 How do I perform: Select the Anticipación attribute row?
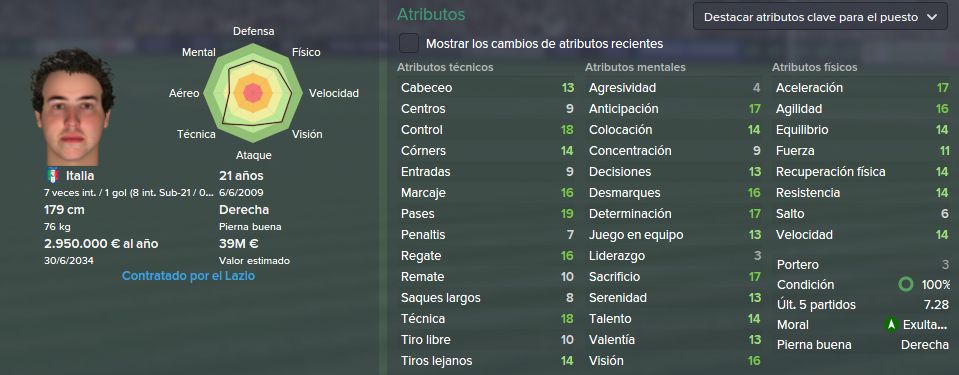(674, 109)
